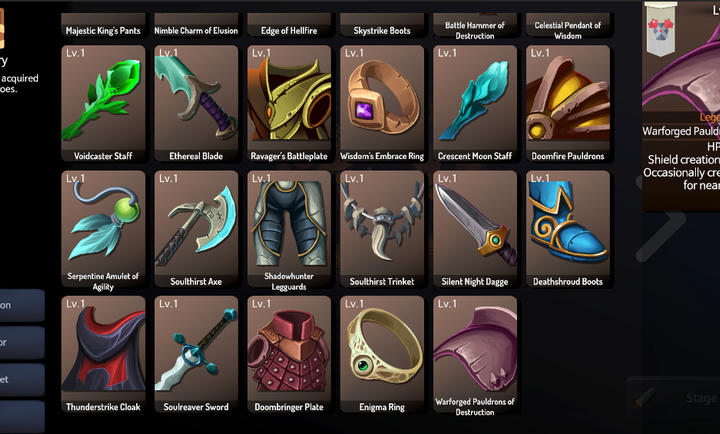This screenshot has width=720, height=434.
Task: Open the Doombringer Plate item
Action: pyautogui.click(x=289, y=354)
